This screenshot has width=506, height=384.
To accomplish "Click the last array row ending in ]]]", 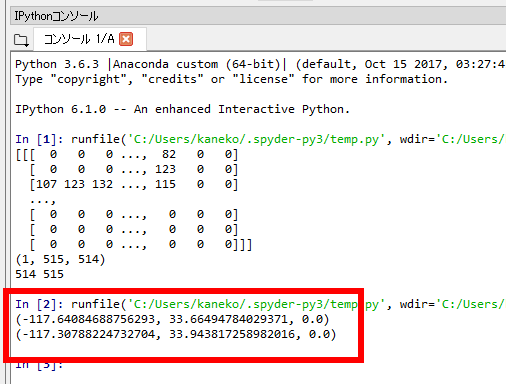I will 141,244.
